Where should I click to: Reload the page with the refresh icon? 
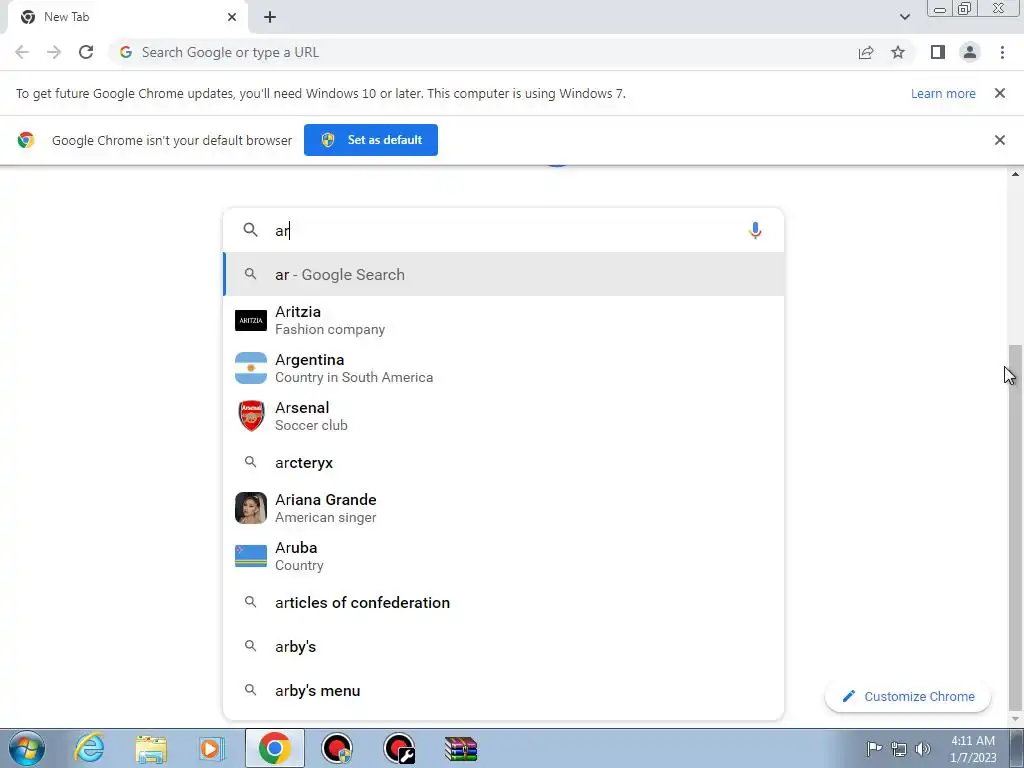pyautogui.click(x=86, y=52)
